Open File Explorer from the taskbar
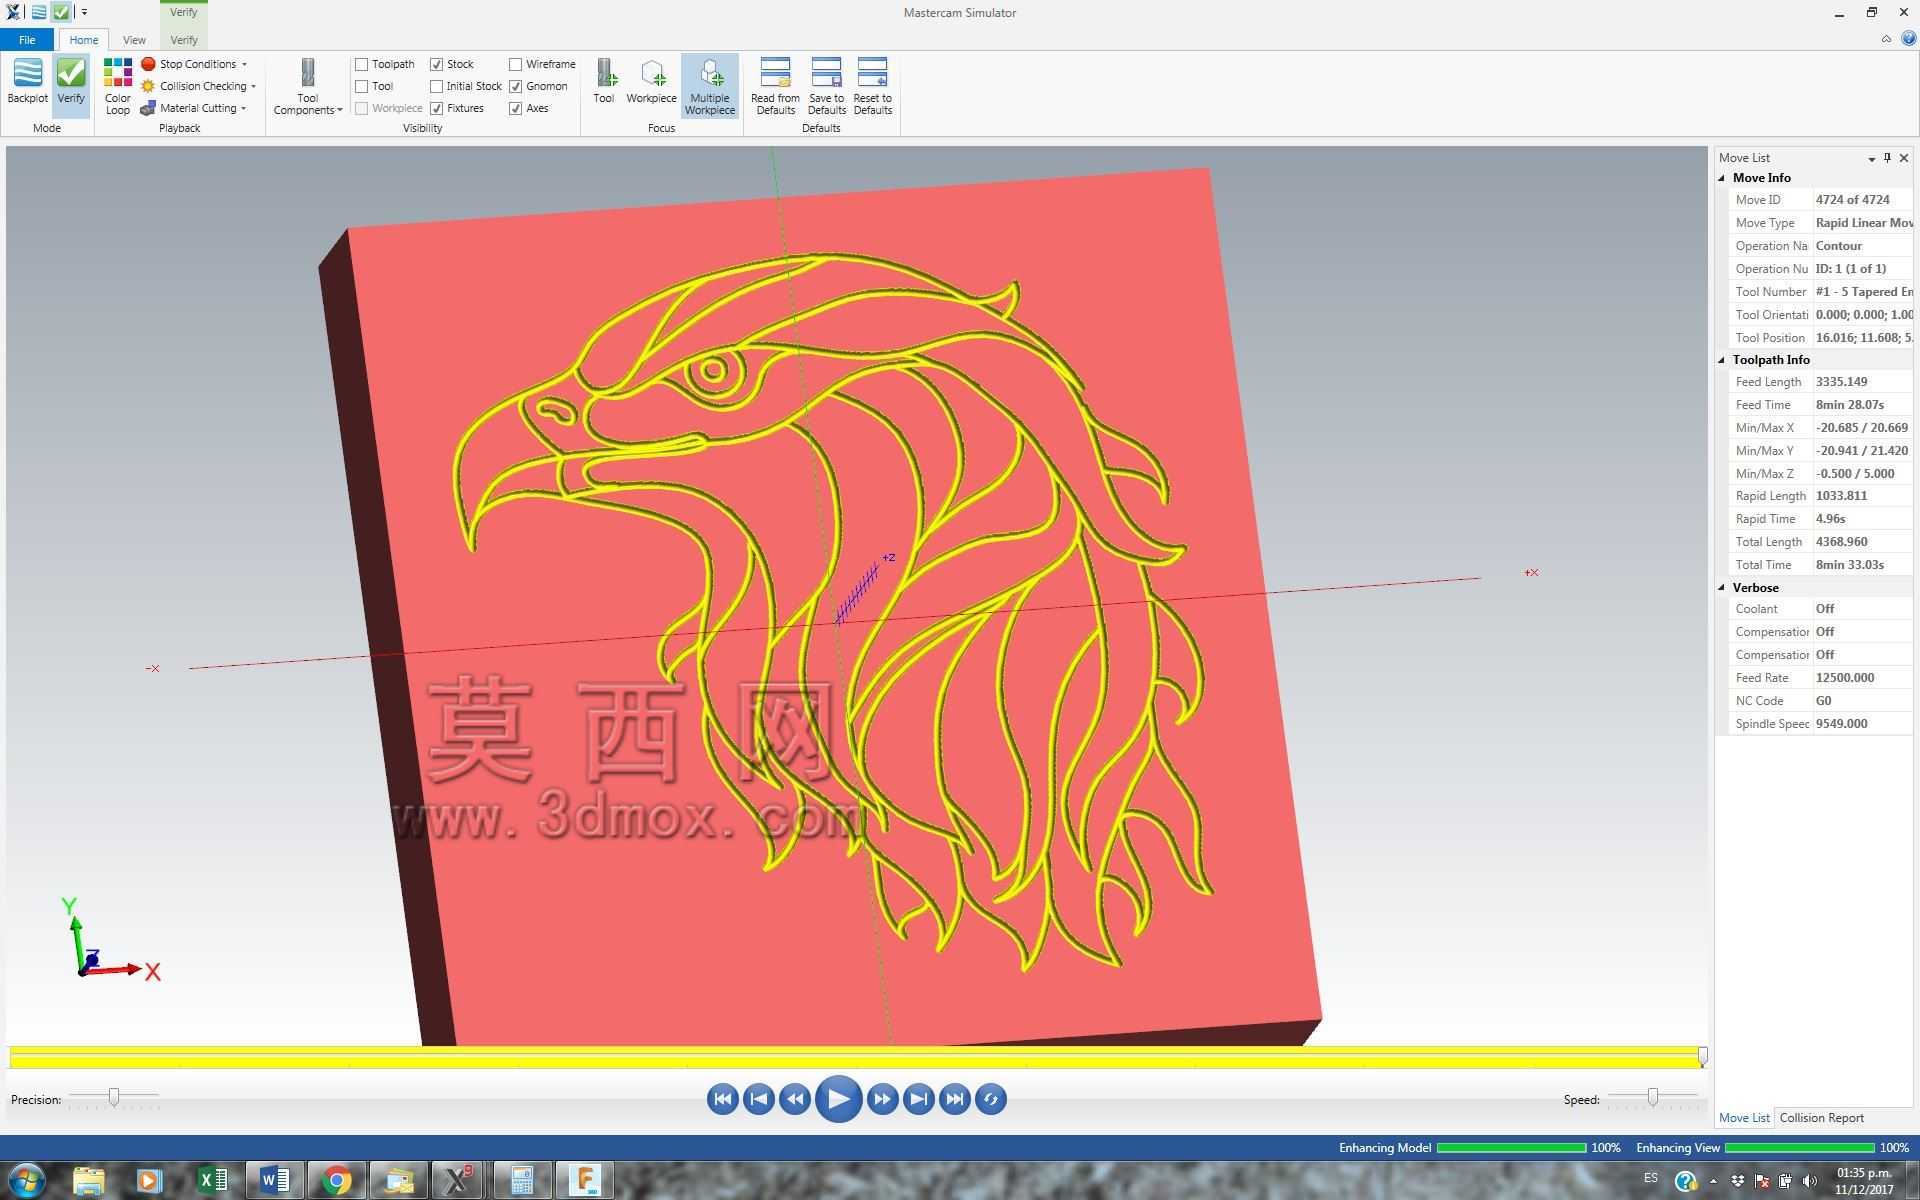This screenshot has height=1200, width=1920. pos(88,1181)
